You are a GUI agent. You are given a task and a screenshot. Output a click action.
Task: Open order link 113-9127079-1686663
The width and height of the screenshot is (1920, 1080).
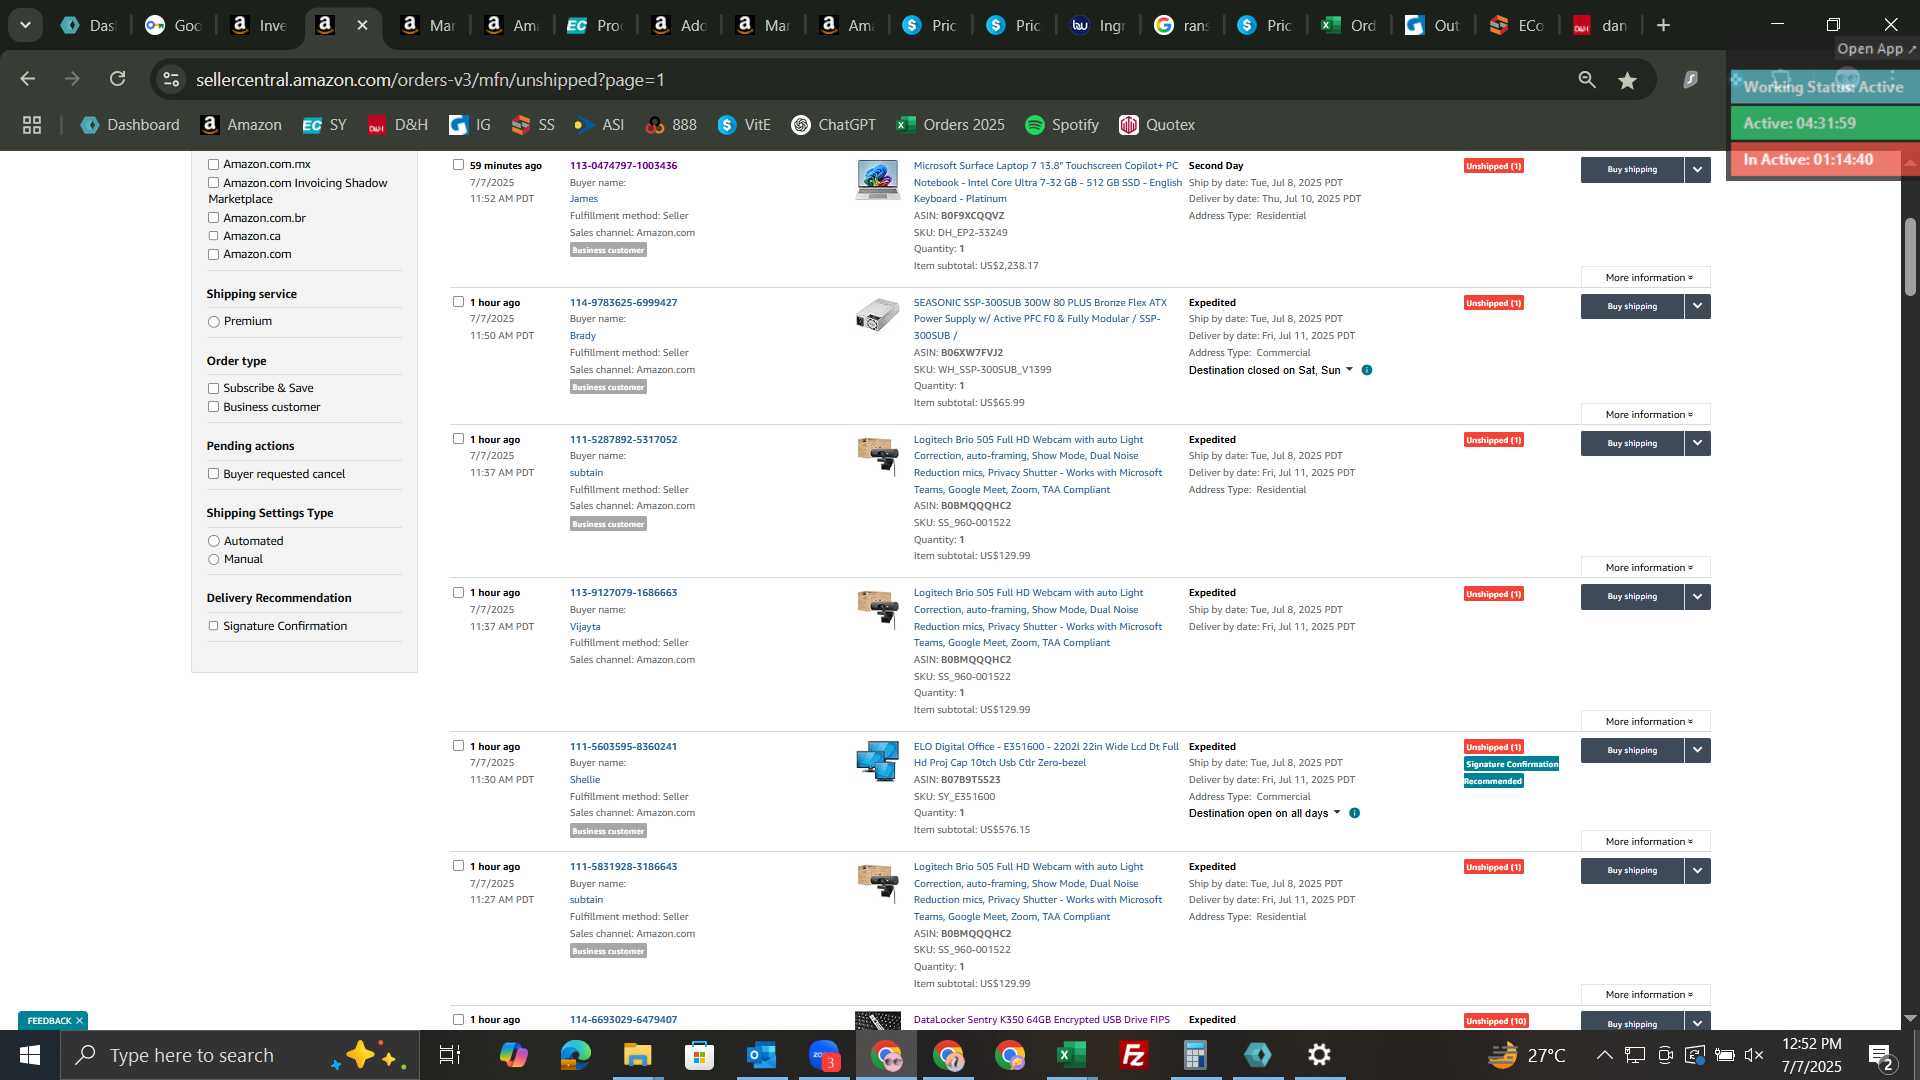pos(623,593)
